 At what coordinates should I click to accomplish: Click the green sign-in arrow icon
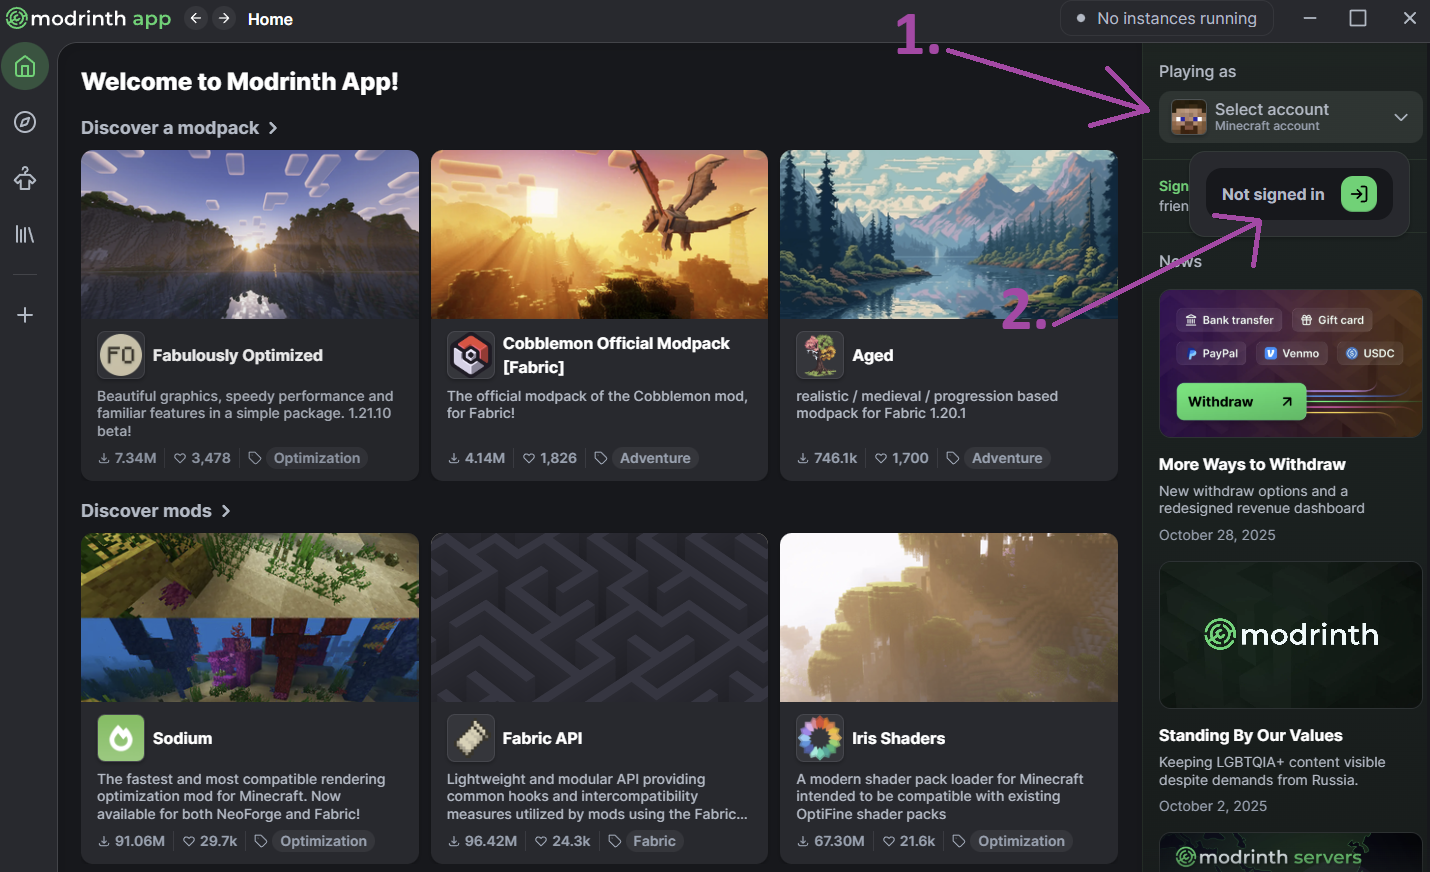point(1359,194)
